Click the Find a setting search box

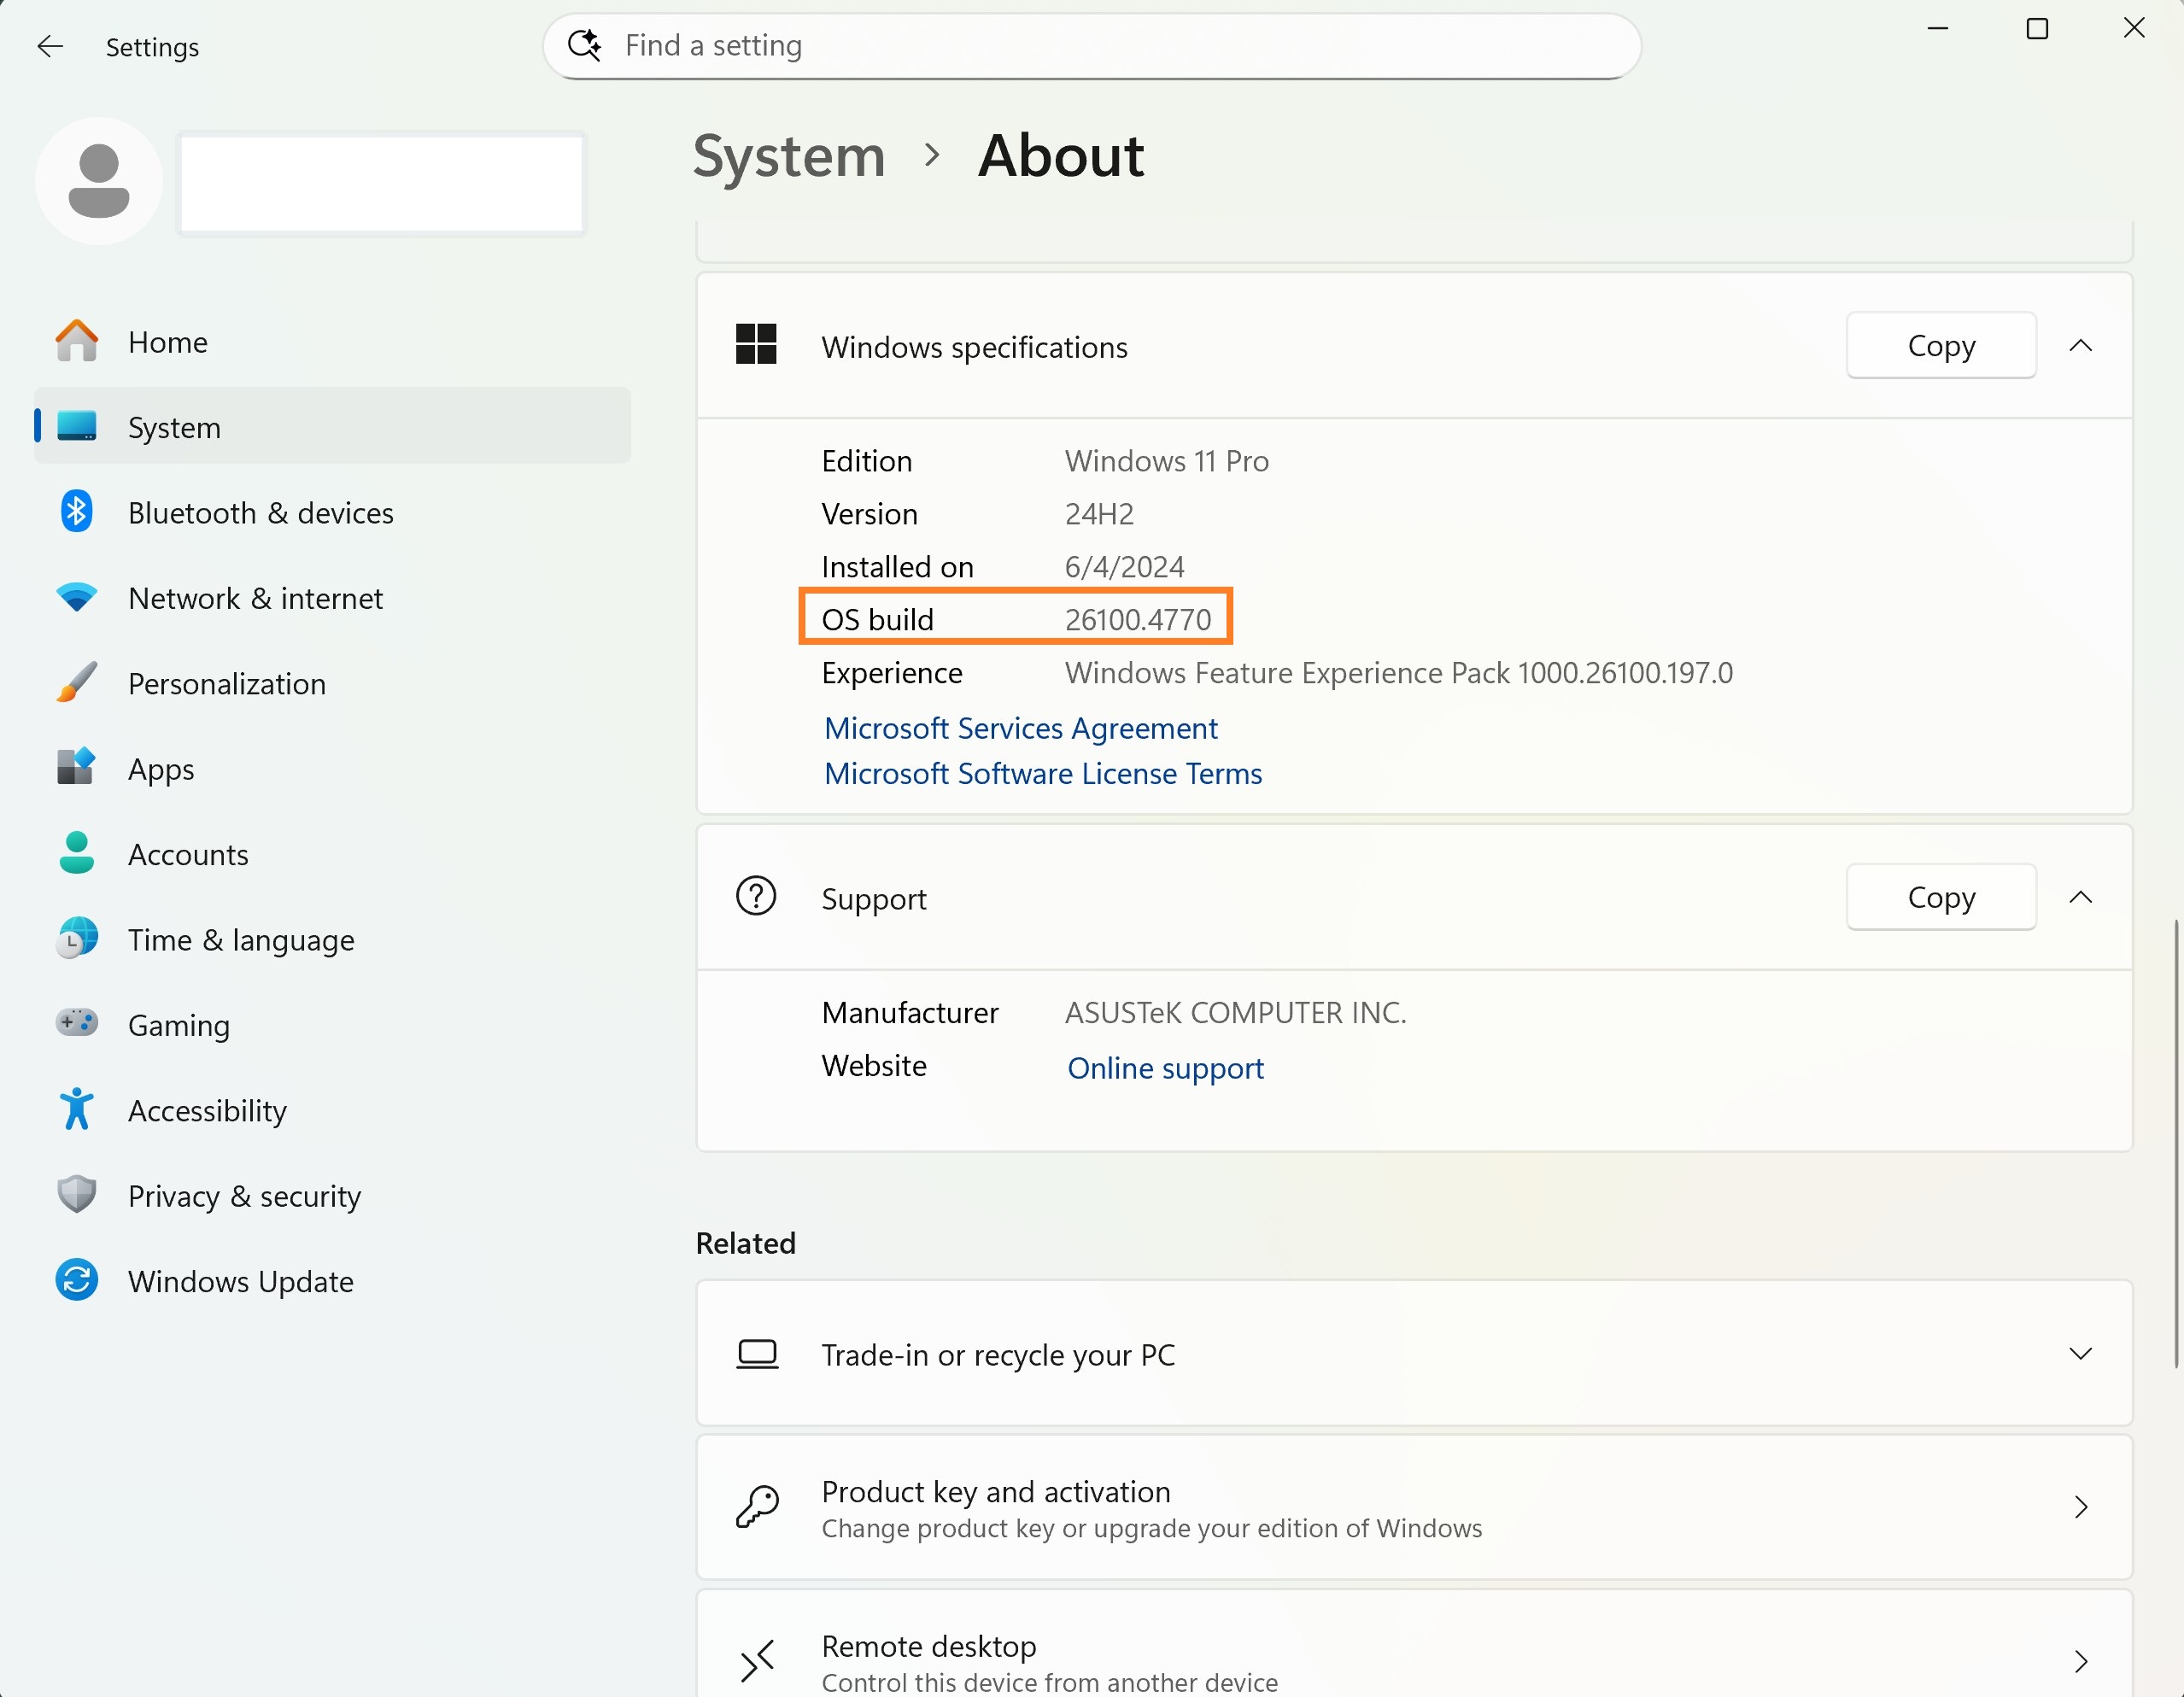coord(1092,46)
